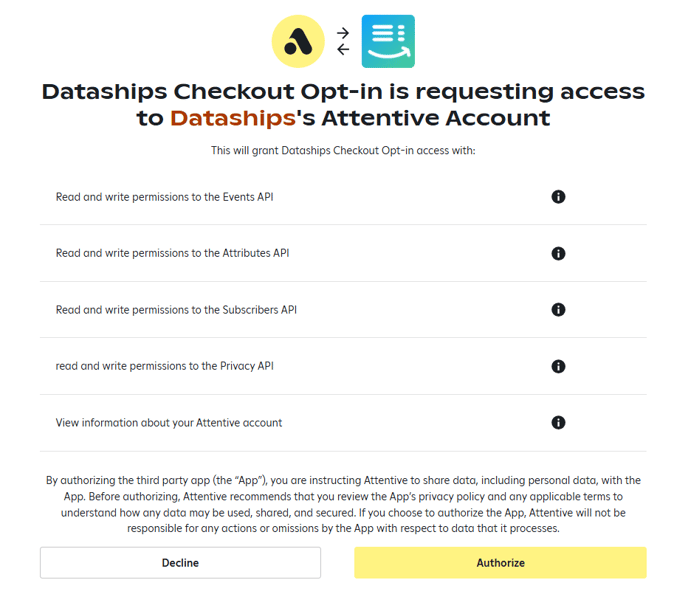Image resolution: width=688 pixels, height=594 pixels.
Task: Click the third-party app disclaimer paragraph
Action: tap(343, 504)
